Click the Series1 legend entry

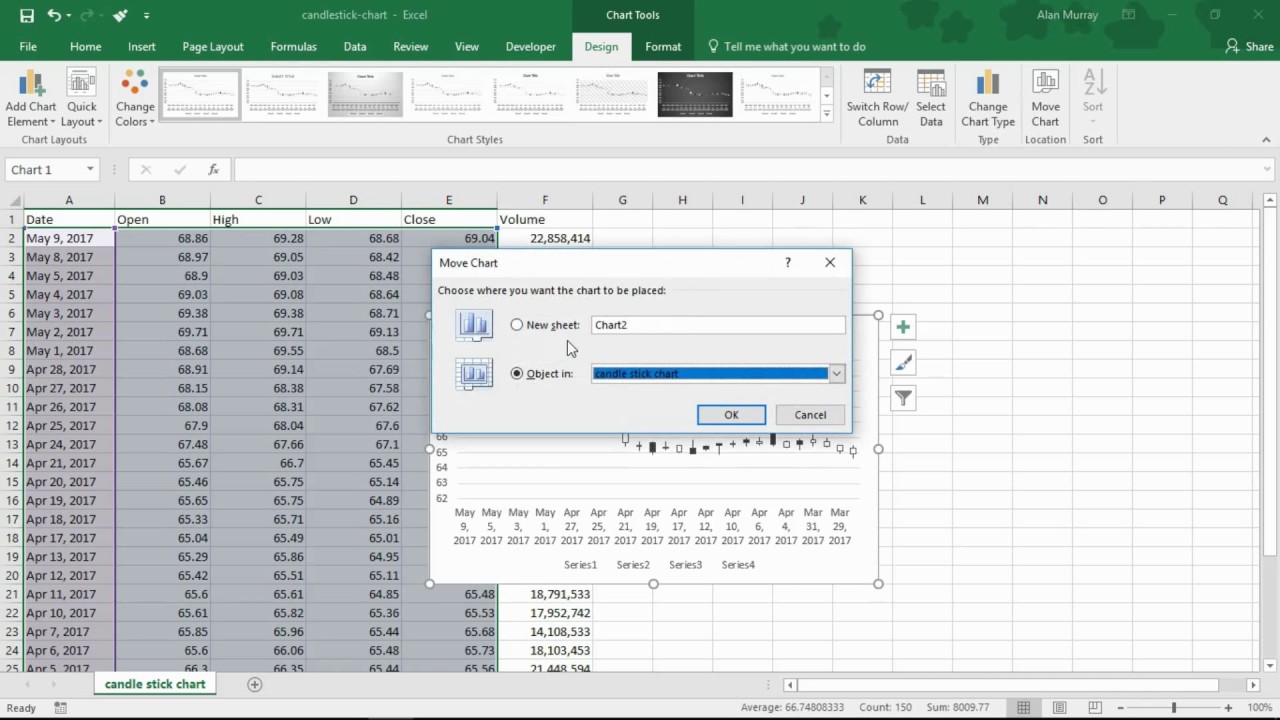580,565
